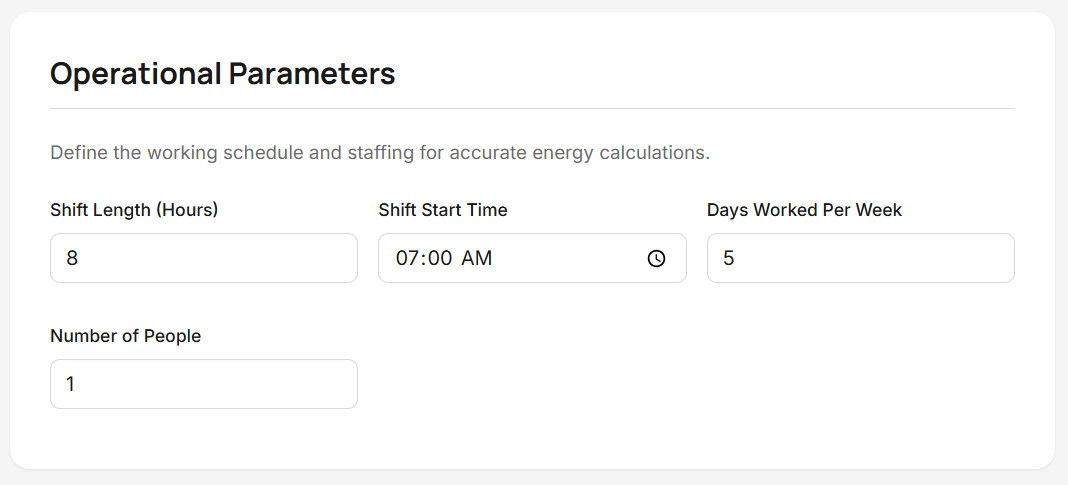Click the Operational Parameters heading
The width and height of the screenshot is (1068, 485).
click(x=223, y=74)
